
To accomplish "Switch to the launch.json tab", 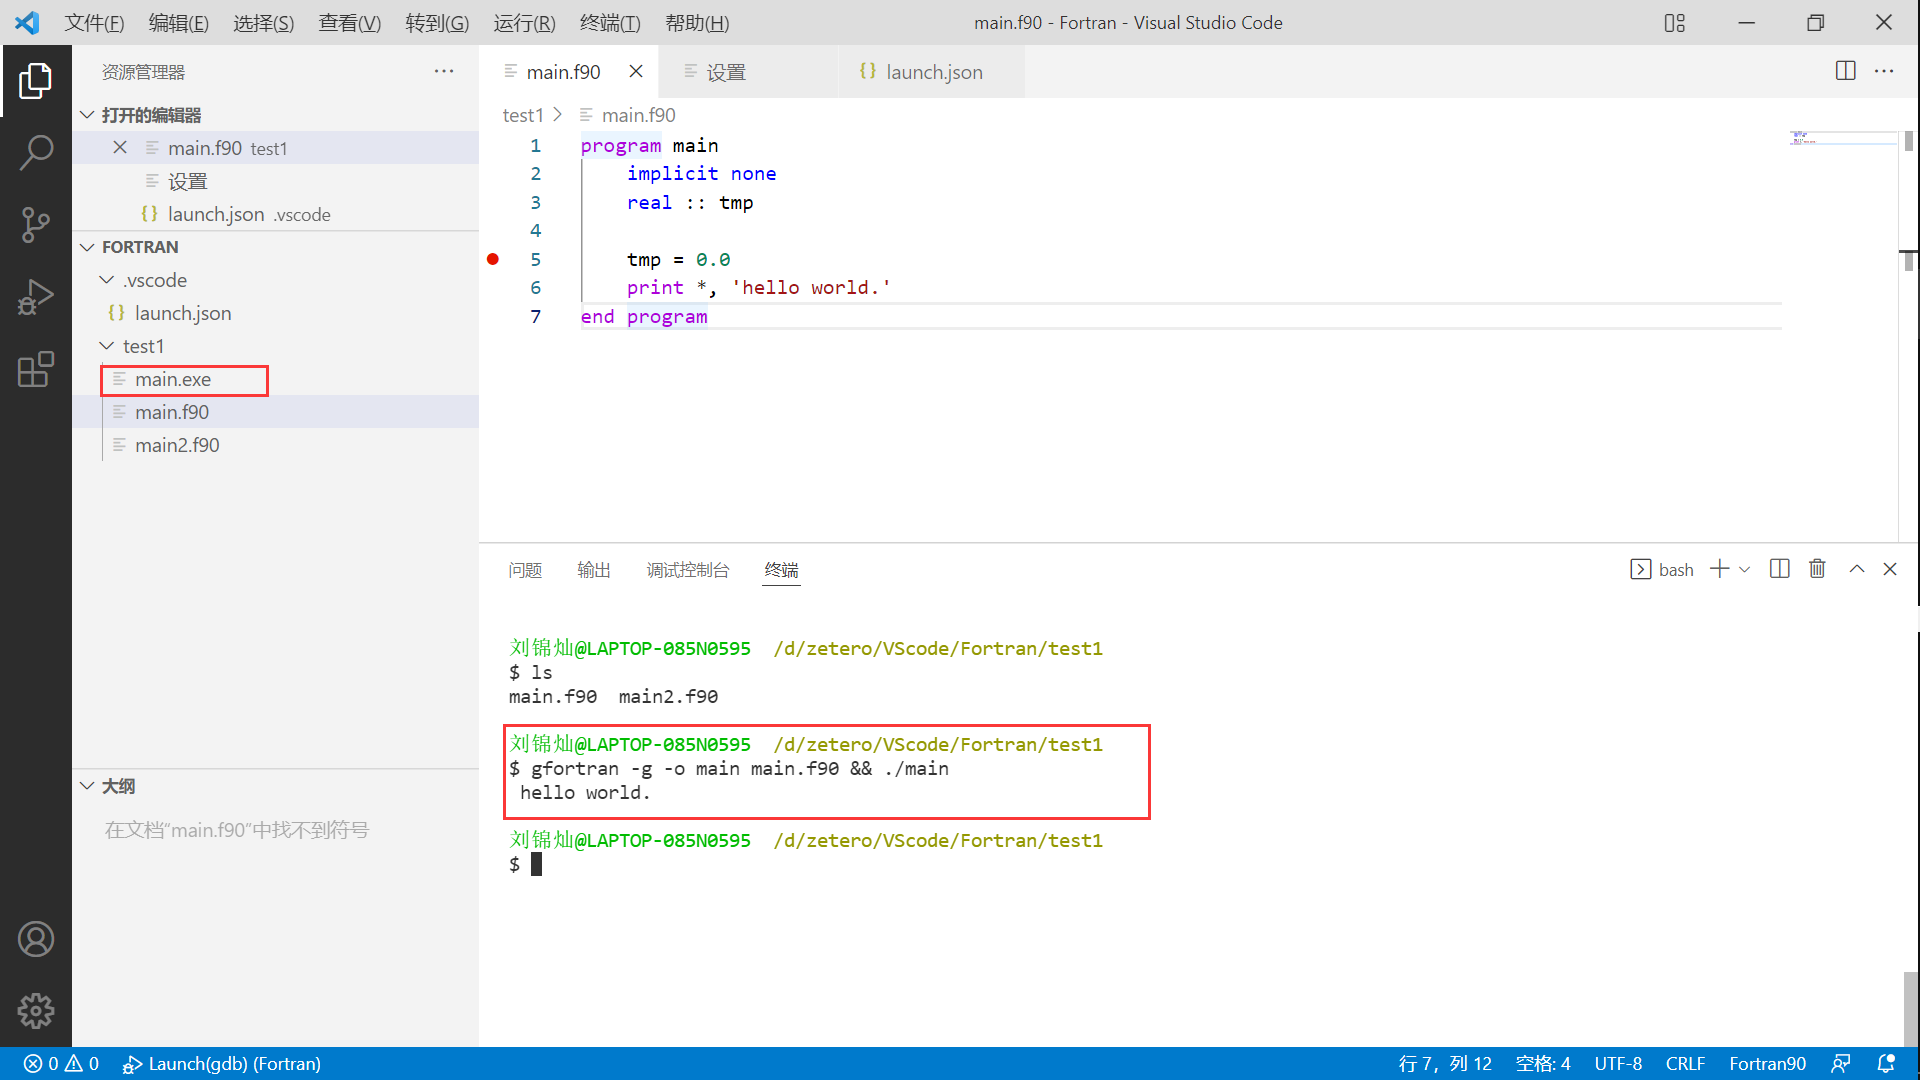I will point(933,72).
